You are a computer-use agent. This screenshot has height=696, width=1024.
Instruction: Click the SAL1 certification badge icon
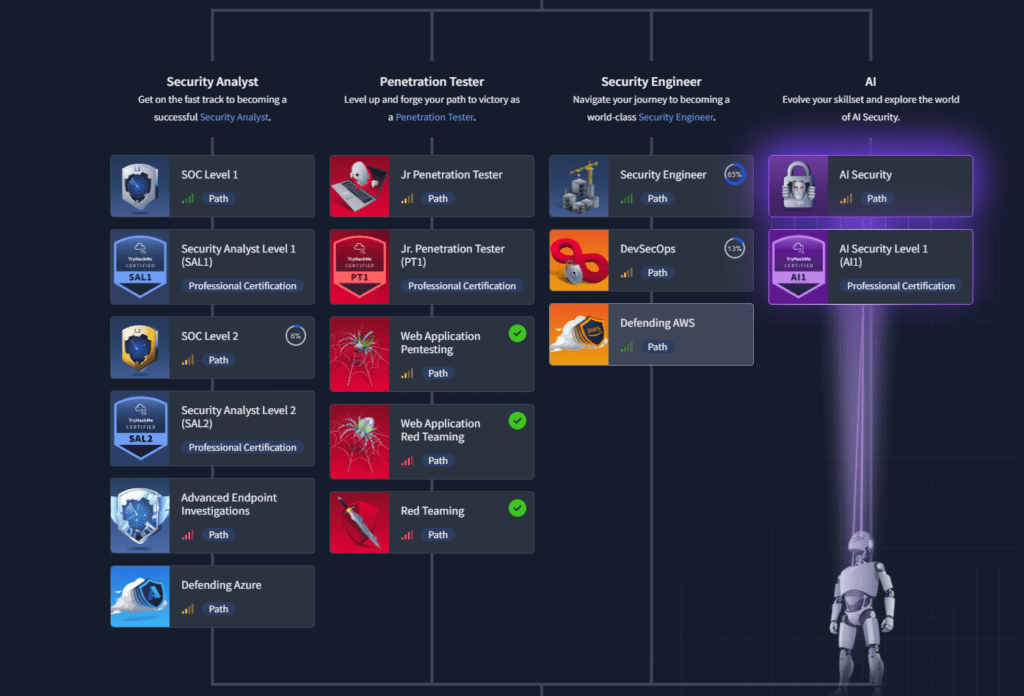click(x=140, y=266)
